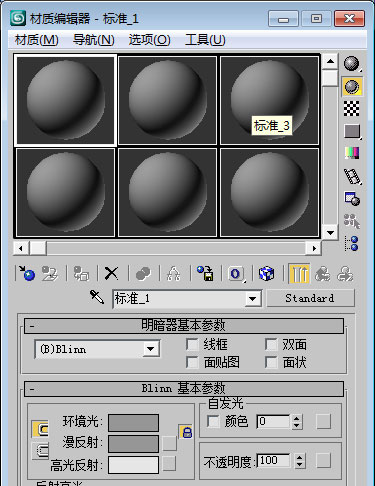The height and width of the screenshot is (486, 375).
Task: Enable the 线框 (Wire) checkbox
Action: pyautogui.click(x=192, y=345)
